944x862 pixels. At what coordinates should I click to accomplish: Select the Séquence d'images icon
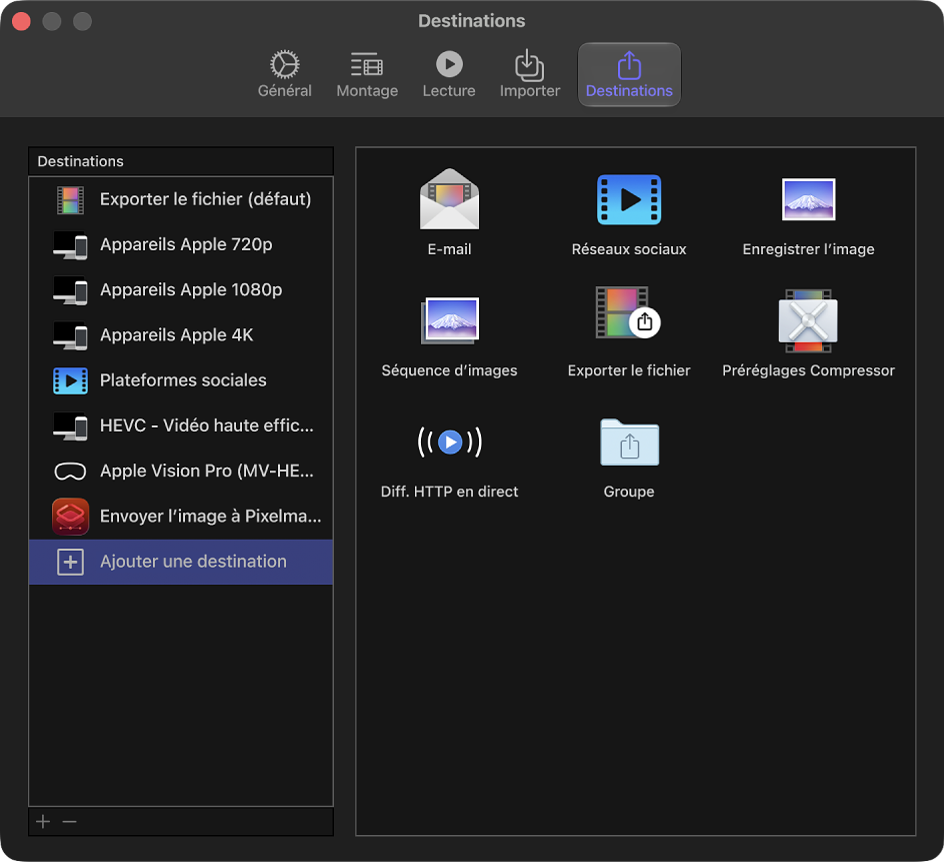450,321
